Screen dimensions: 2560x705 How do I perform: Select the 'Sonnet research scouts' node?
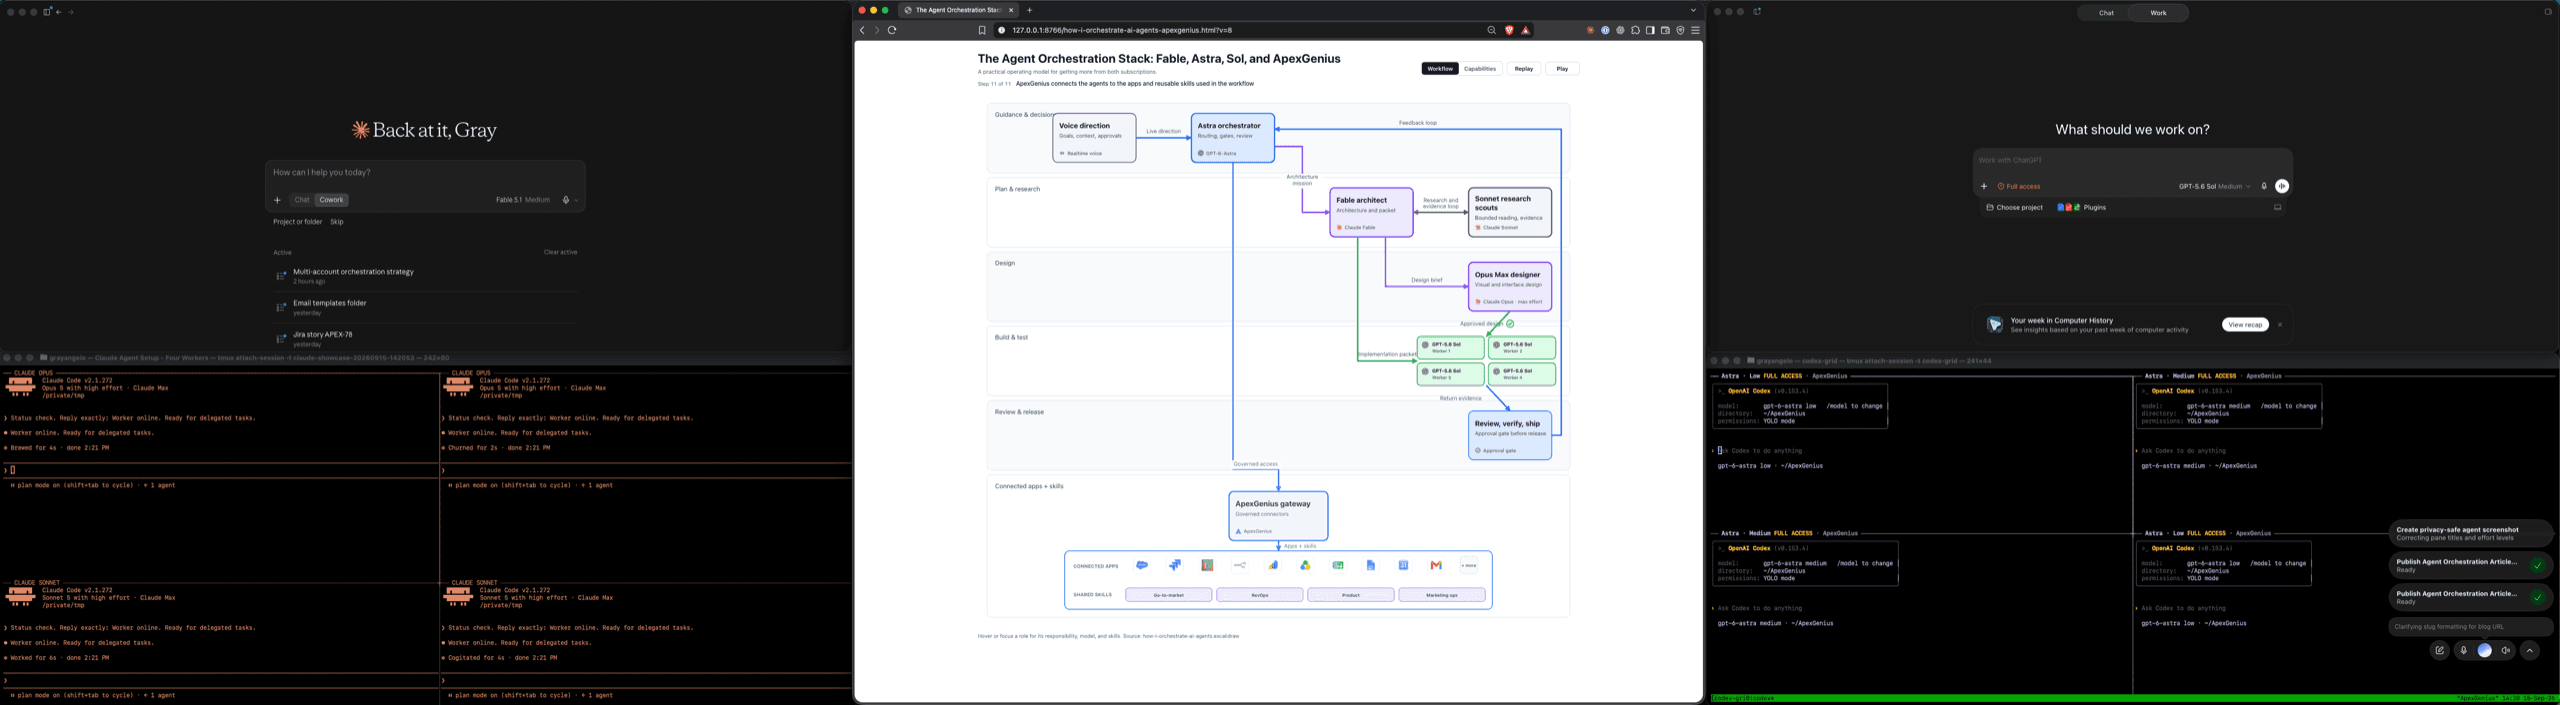[1510, 212]
